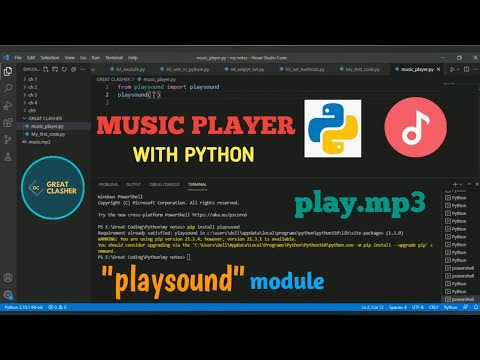The height and width of the screenshot is (360, 480).
Task: Open the Help menu
Action: tap(133, 58)
